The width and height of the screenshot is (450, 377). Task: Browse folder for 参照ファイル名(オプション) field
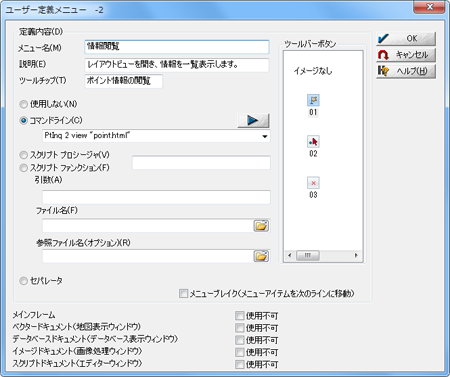(261, 256)
